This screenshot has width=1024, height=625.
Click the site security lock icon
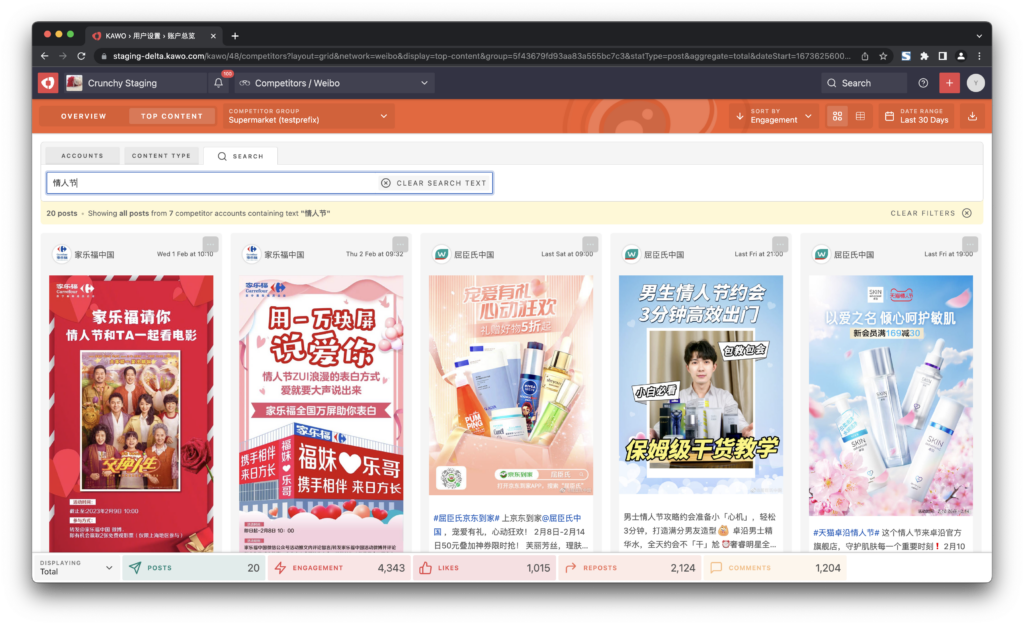point(103,56)
